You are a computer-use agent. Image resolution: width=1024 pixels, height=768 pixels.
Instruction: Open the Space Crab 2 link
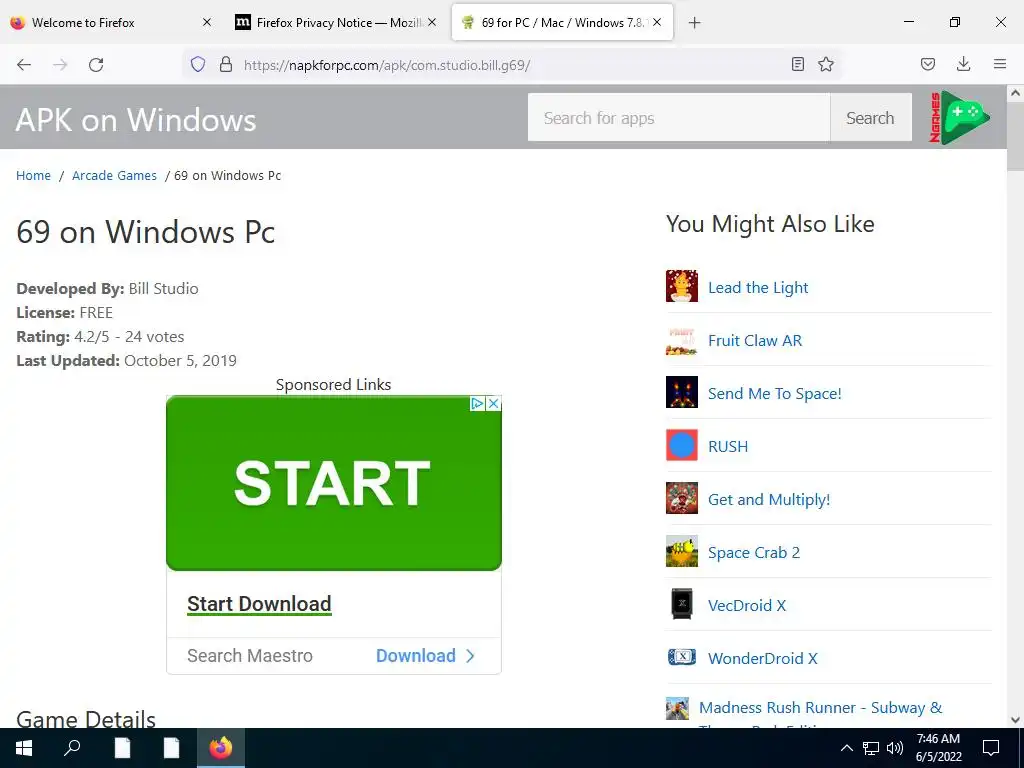coord(754,552)
